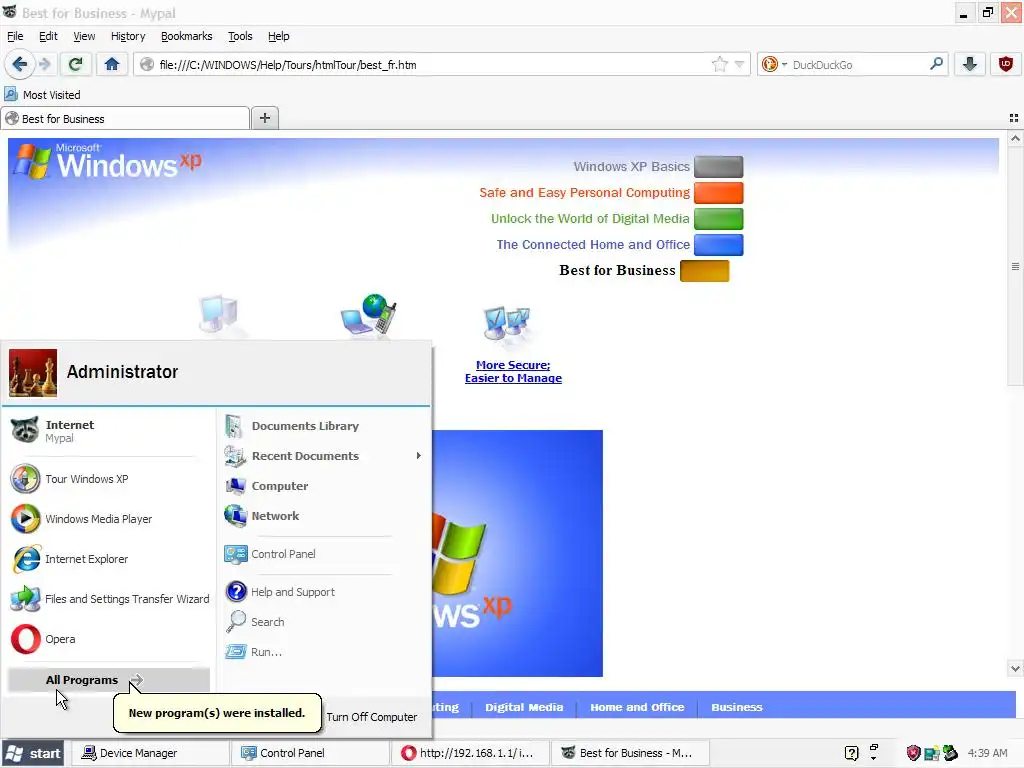Open the Help menu in Mypal
This screenshot has width=1024, height=768.
point(278,36)
